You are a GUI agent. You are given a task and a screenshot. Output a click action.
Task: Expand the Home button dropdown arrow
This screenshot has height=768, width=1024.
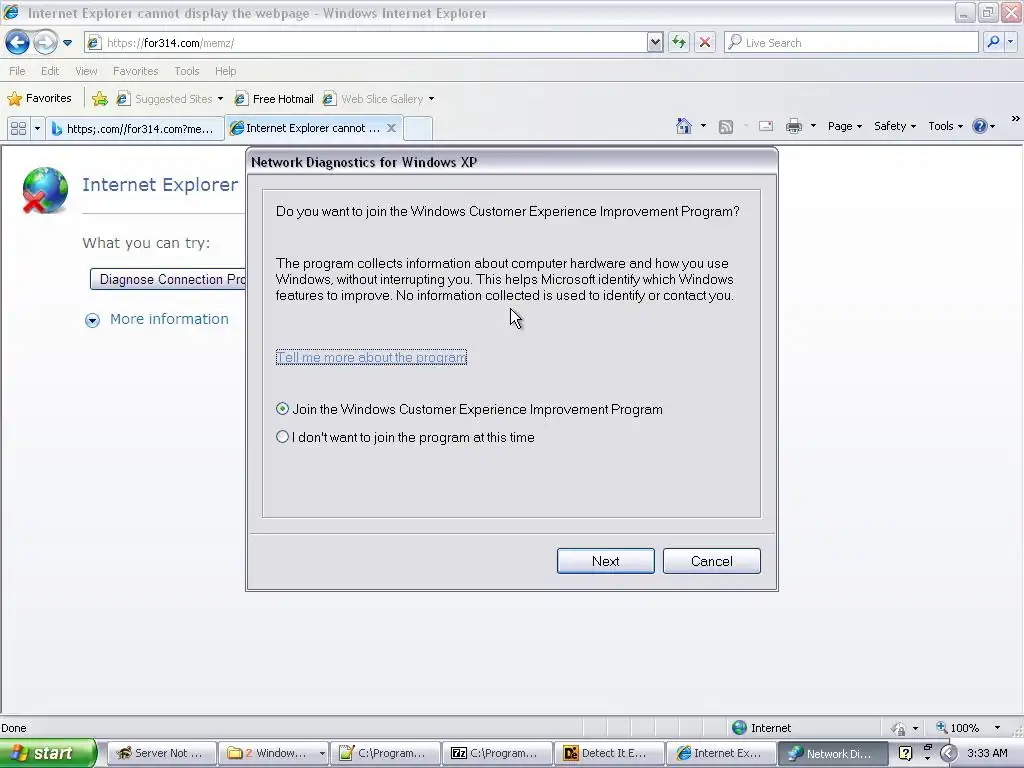[703, 126]
